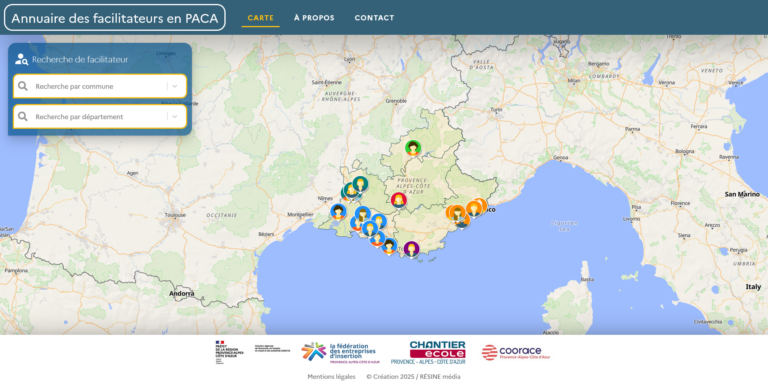Image resolution: width=768 pixels, height=382 pixels.
Task: Click the Milan label on the map
Action: coord(573,81)
